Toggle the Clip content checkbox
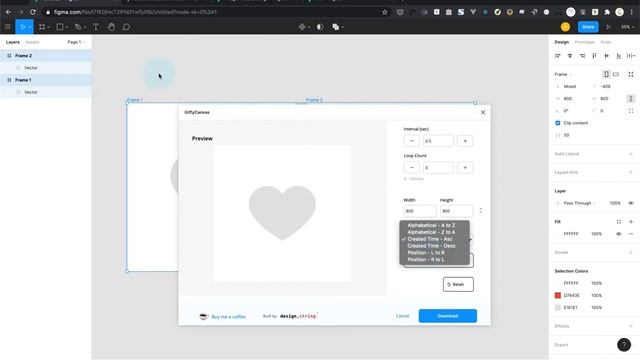This screenshot has width=640, height=360. (558, 123)
